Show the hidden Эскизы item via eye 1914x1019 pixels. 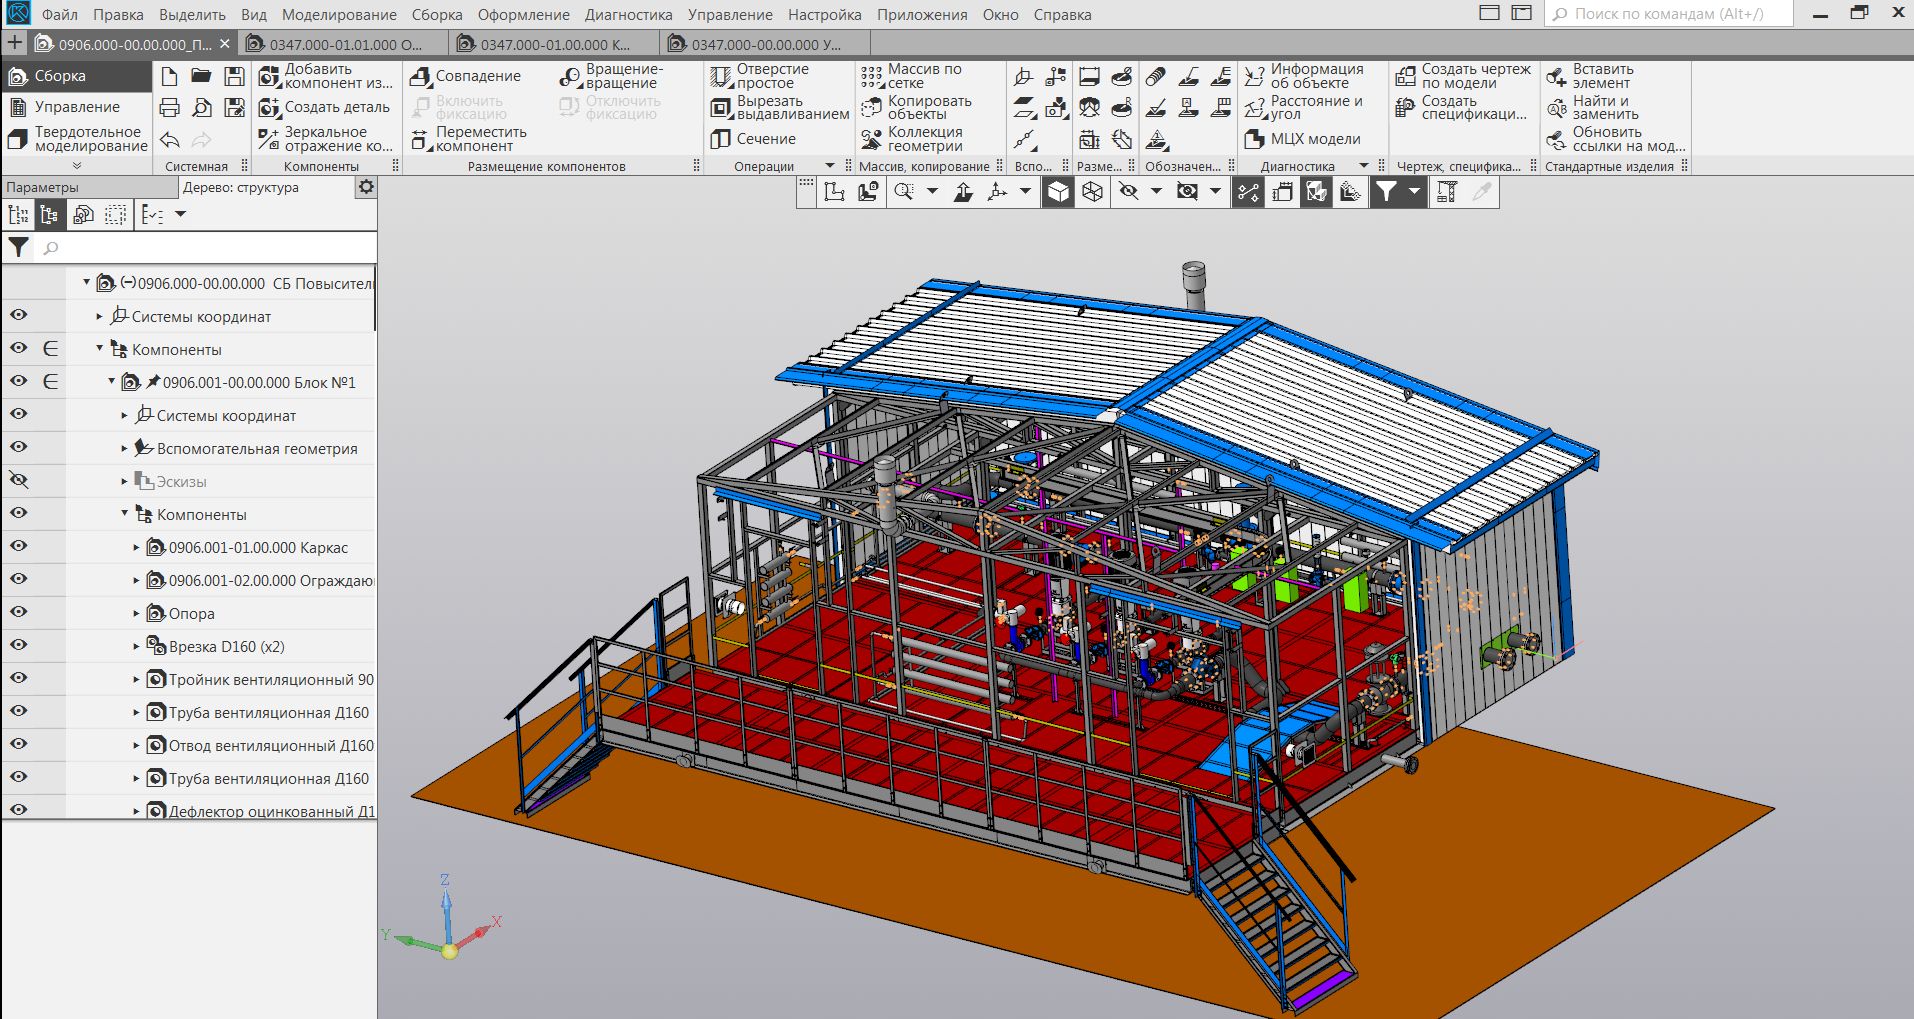click(x=18, y=480)
